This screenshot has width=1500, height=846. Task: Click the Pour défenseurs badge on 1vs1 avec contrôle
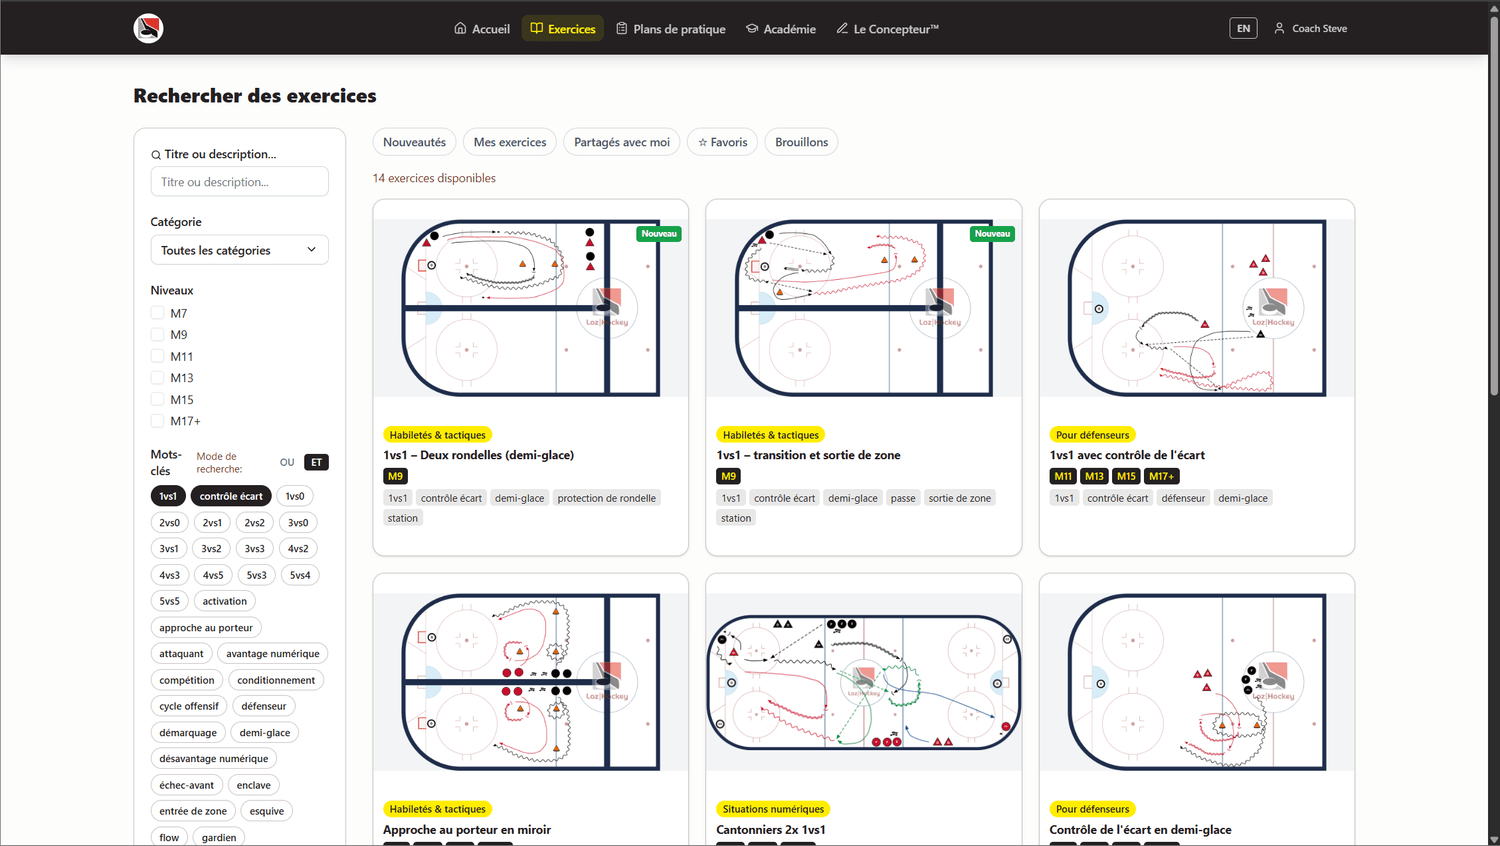[x=1092, y=435]
